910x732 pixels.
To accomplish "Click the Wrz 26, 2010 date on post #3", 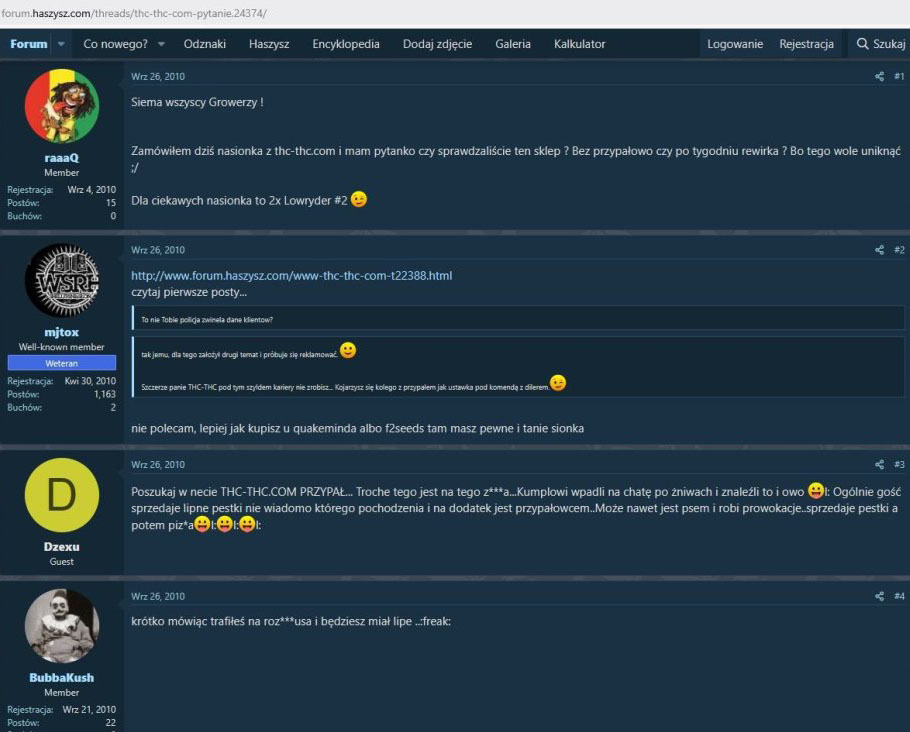I will [x=158, y=464].
